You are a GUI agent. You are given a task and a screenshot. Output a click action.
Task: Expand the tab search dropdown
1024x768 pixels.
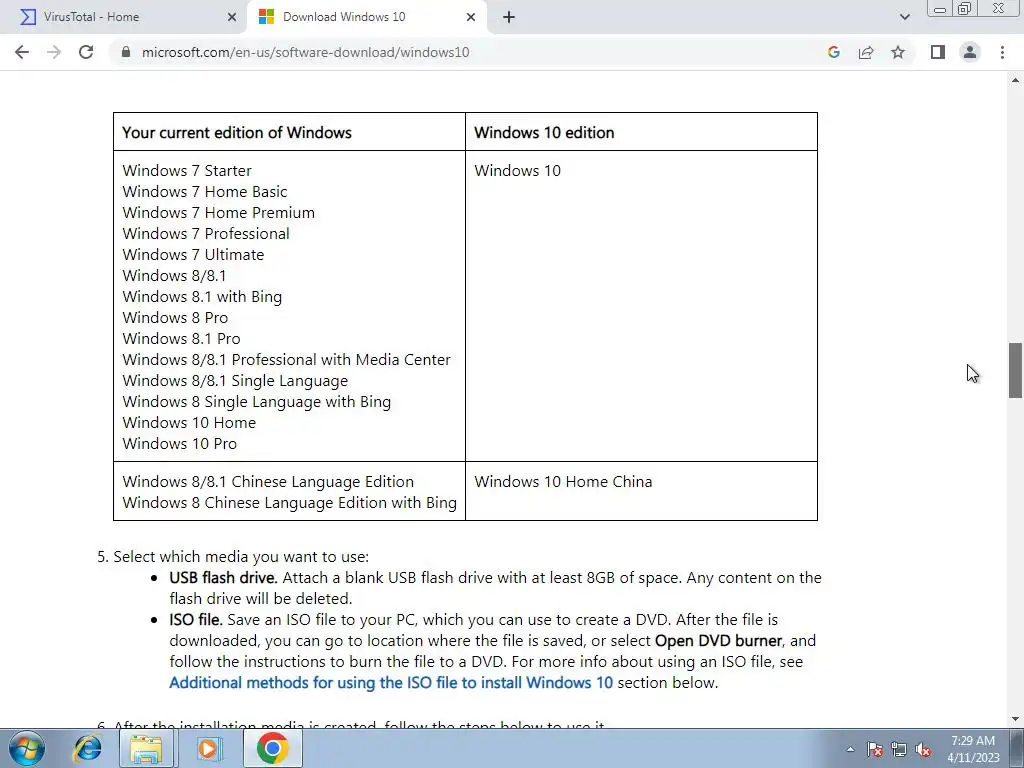pos(904,17)
